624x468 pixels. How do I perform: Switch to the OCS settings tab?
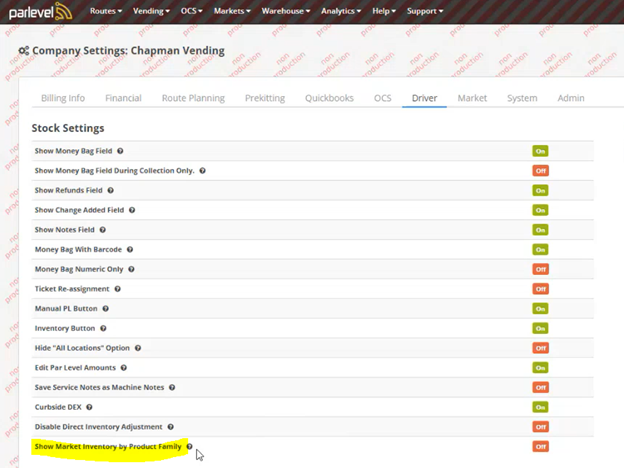coord(382,98)
